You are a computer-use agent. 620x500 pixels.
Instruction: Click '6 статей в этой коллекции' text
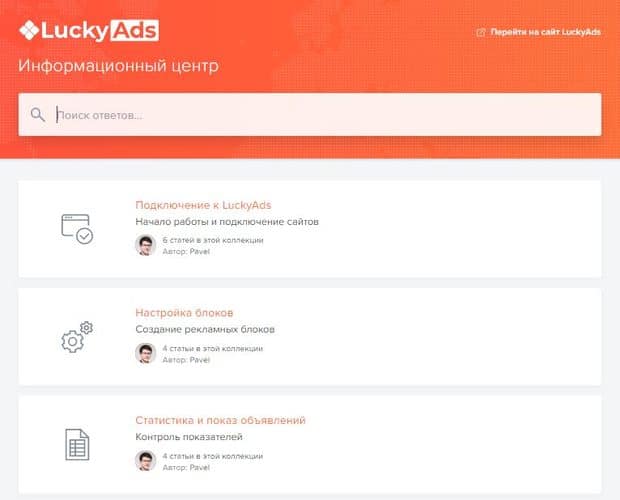(213, 240)
